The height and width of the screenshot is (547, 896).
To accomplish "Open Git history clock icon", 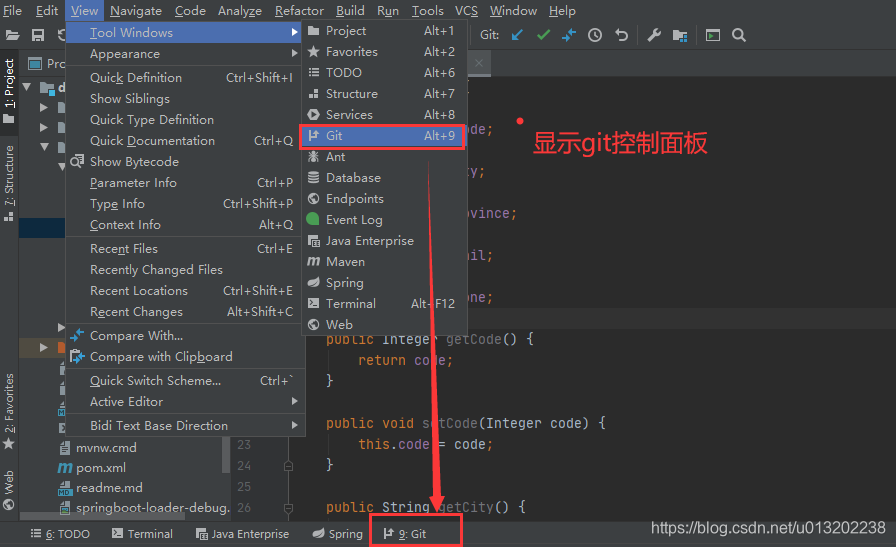I will point(595,35).
